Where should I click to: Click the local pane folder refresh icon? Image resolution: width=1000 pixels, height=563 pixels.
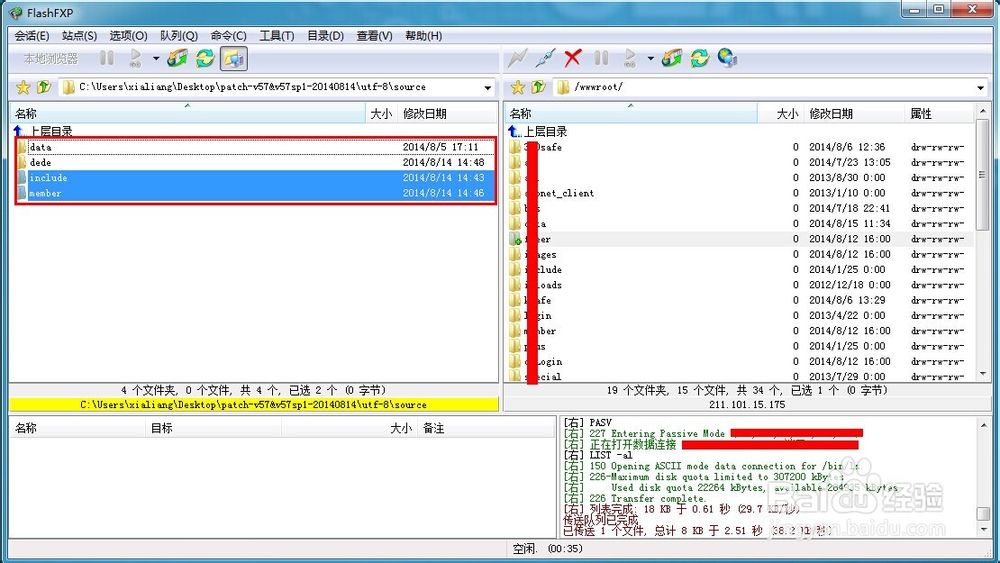pos(177,59)
